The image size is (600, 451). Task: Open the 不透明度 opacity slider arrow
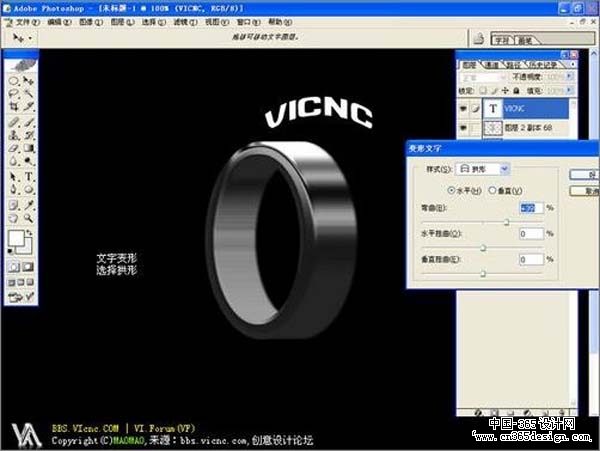tap(570, 77)
